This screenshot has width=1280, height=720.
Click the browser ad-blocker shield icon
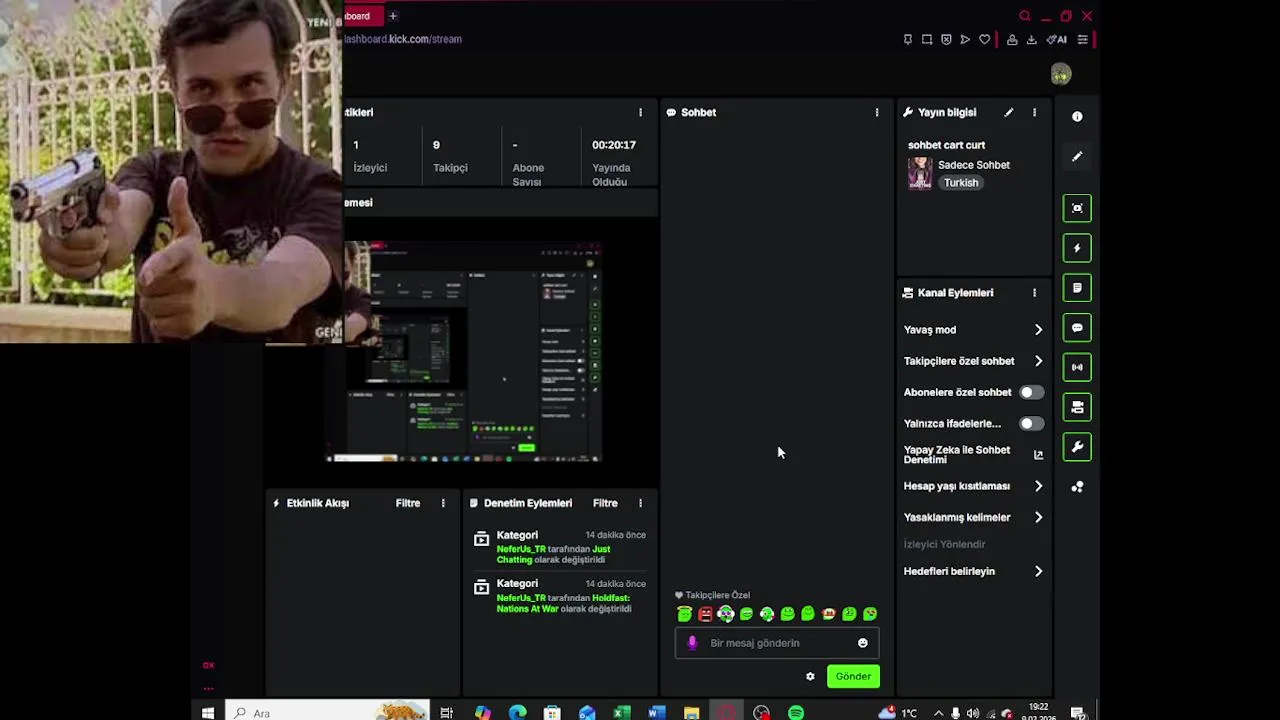(x=946, y=40)
